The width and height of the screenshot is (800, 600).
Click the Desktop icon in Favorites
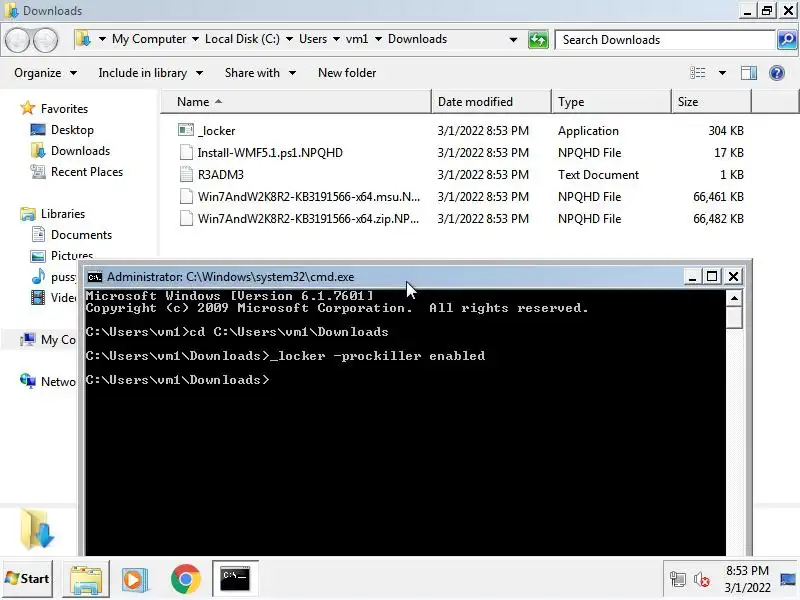[38, 130]
